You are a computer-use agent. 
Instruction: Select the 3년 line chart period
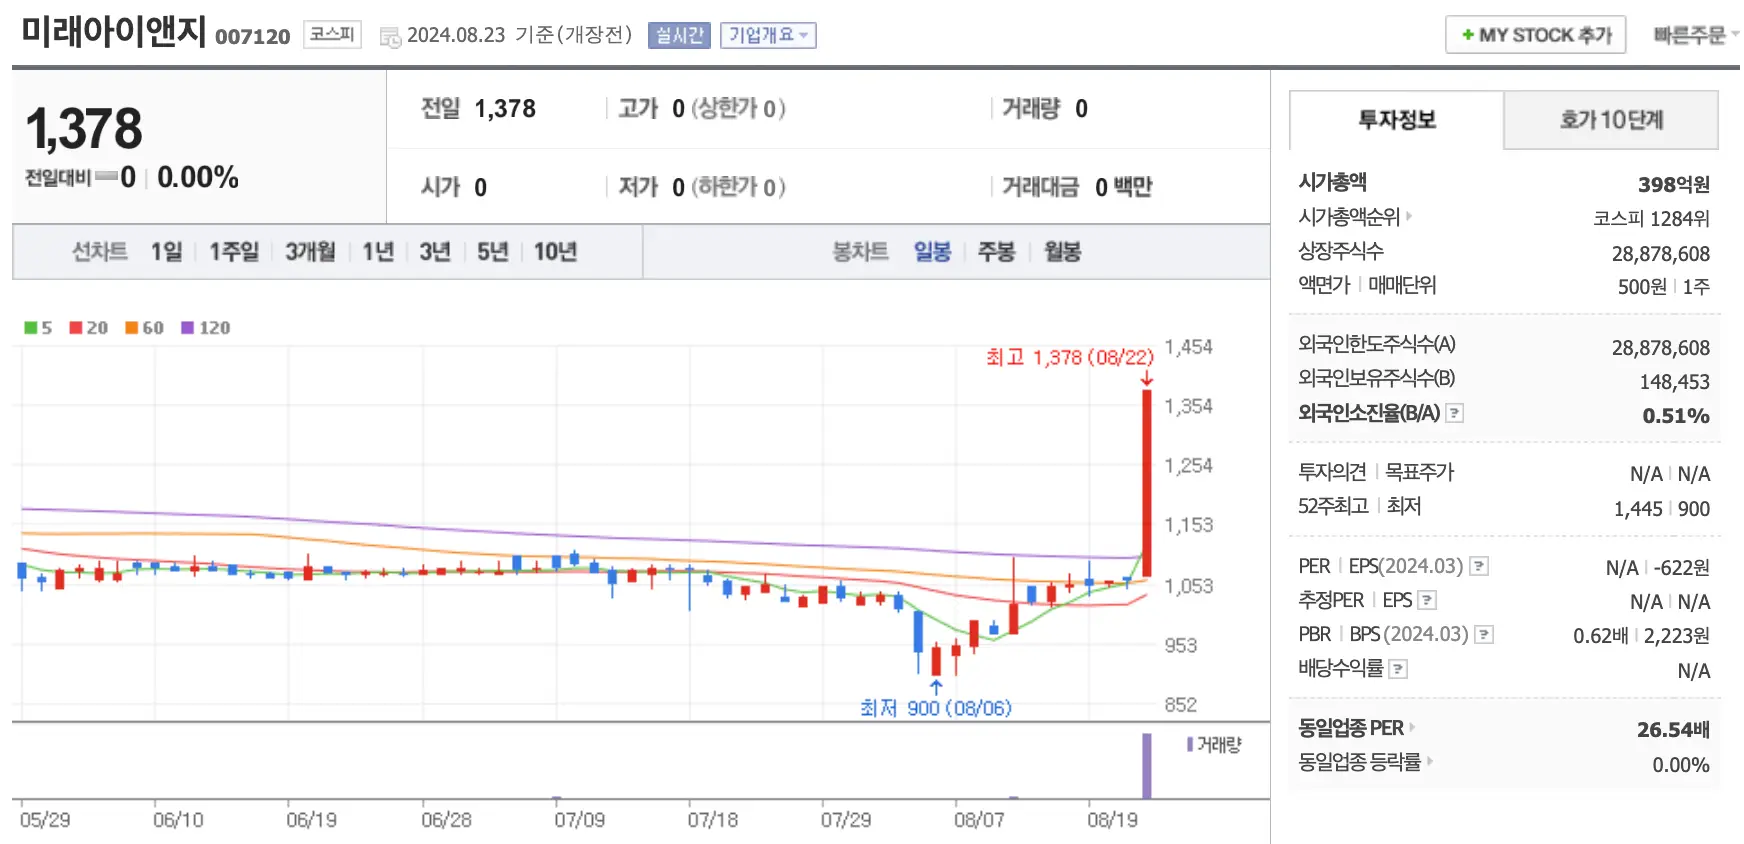click(435, 251)
